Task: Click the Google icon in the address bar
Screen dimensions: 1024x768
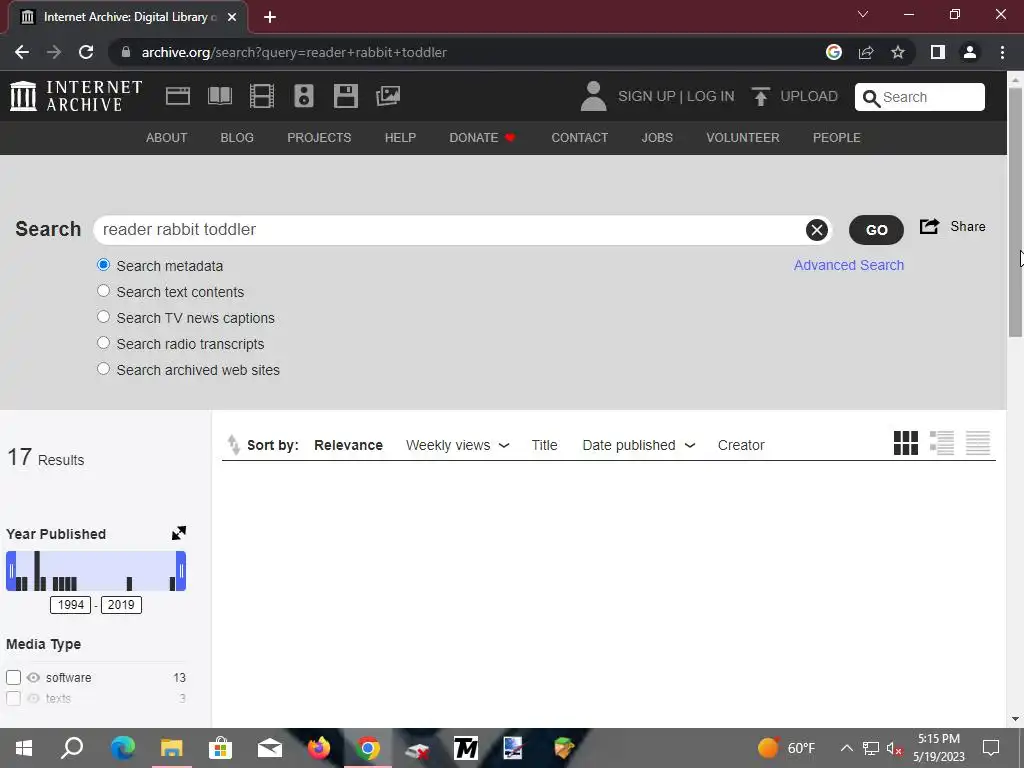Action: coord(834,52)
